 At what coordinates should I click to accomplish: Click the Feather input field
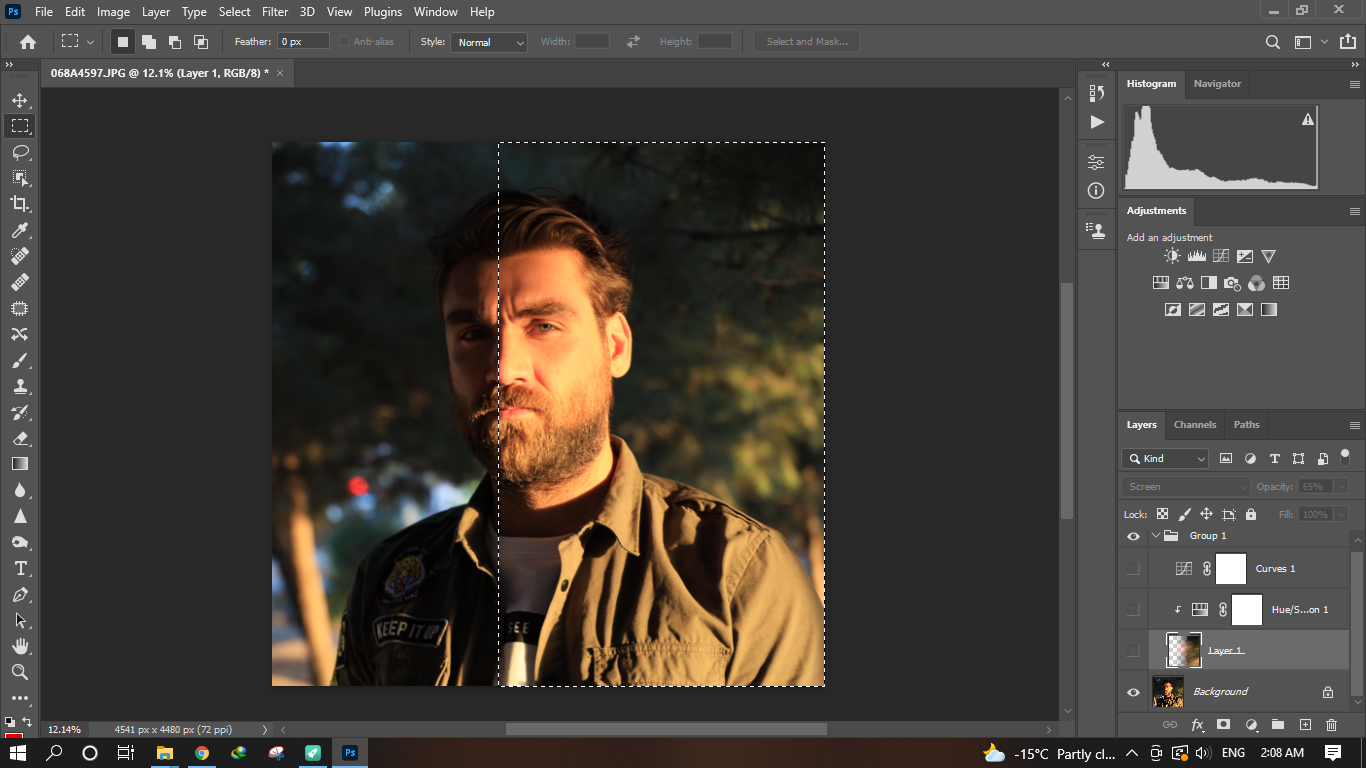click(304, 42)
